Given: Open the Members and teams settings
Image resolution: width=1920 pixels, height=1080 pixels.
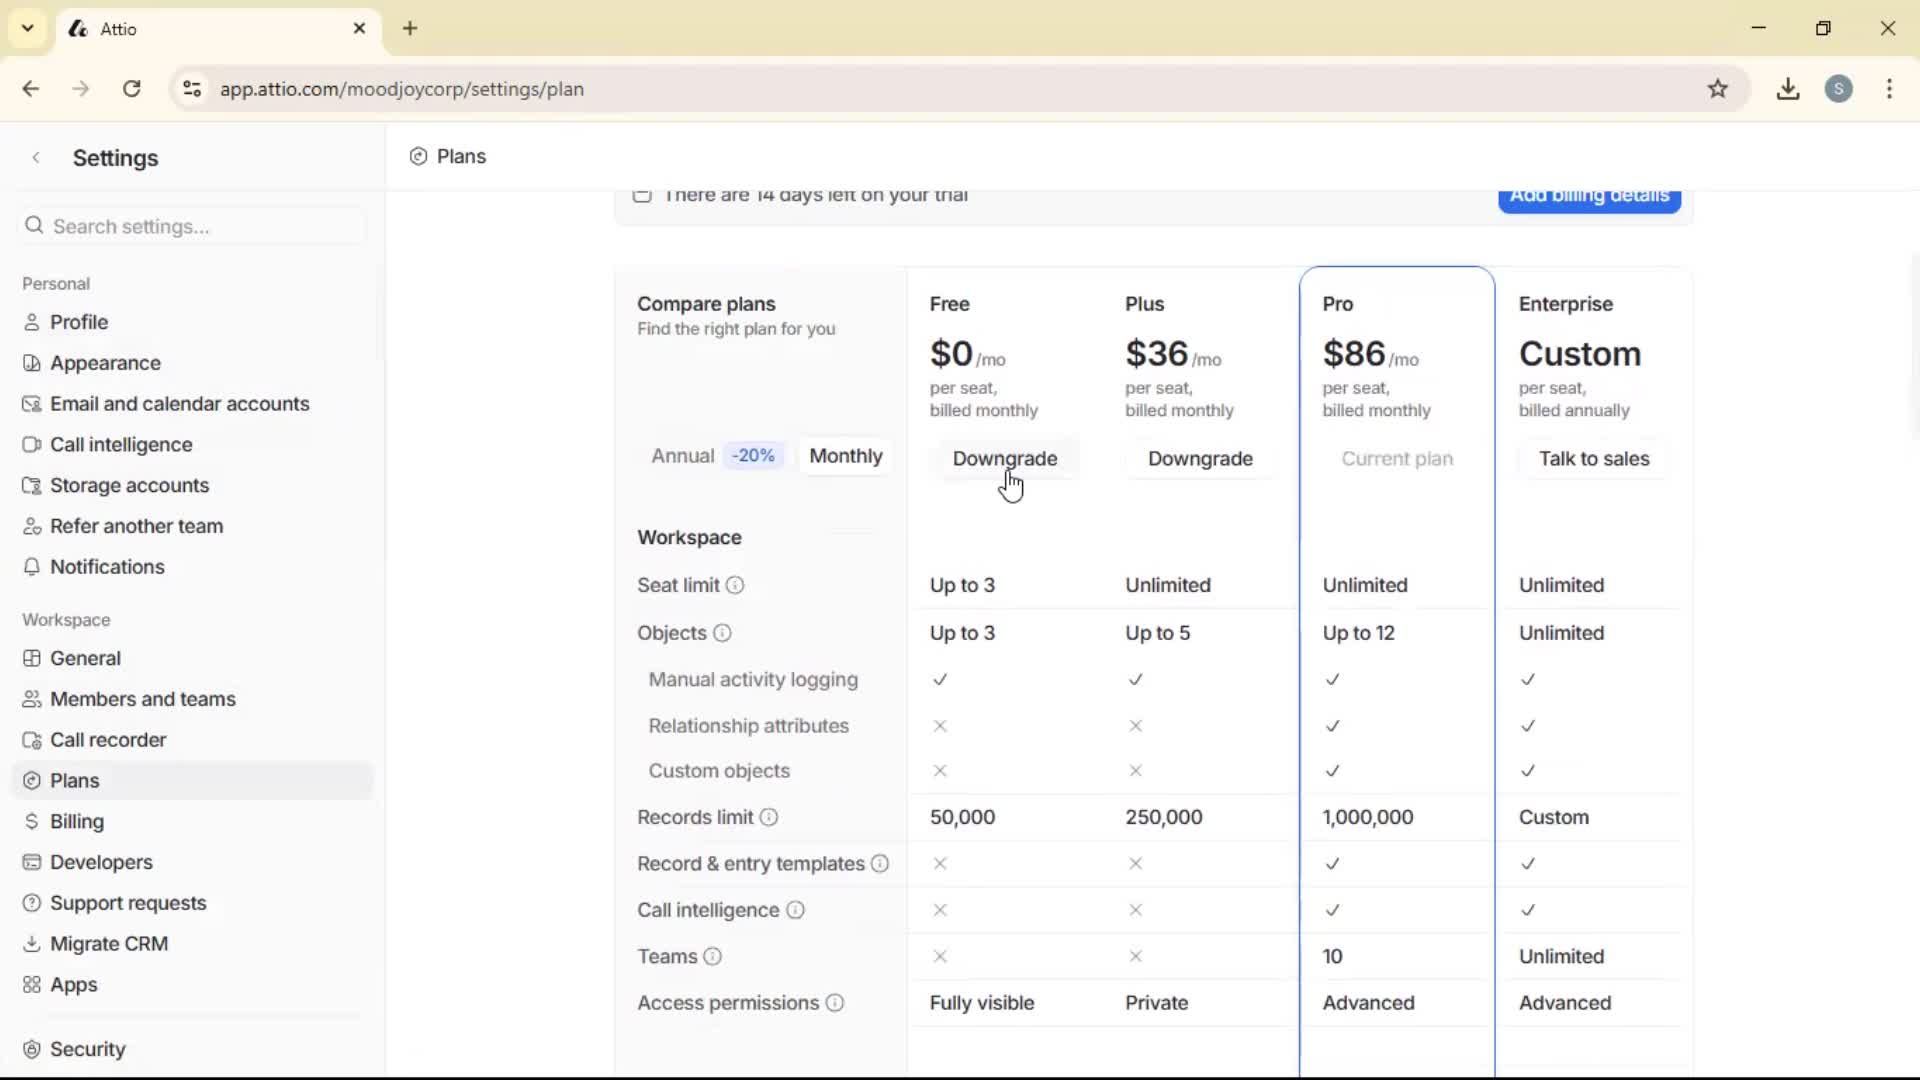Looking at the screenshot, I should pos(143,698).
